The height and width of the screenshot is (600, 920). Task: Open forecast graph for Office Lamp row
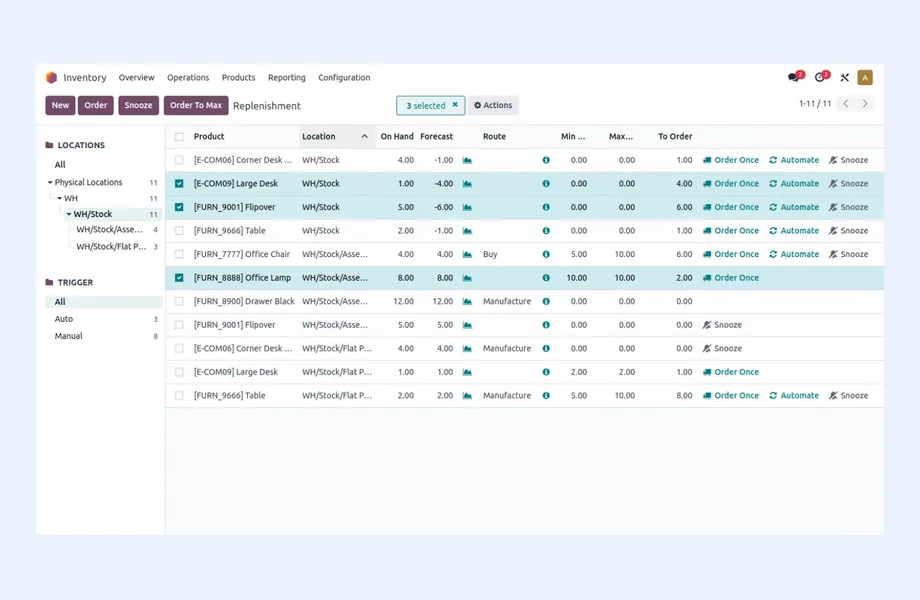(x=467, y=277)
